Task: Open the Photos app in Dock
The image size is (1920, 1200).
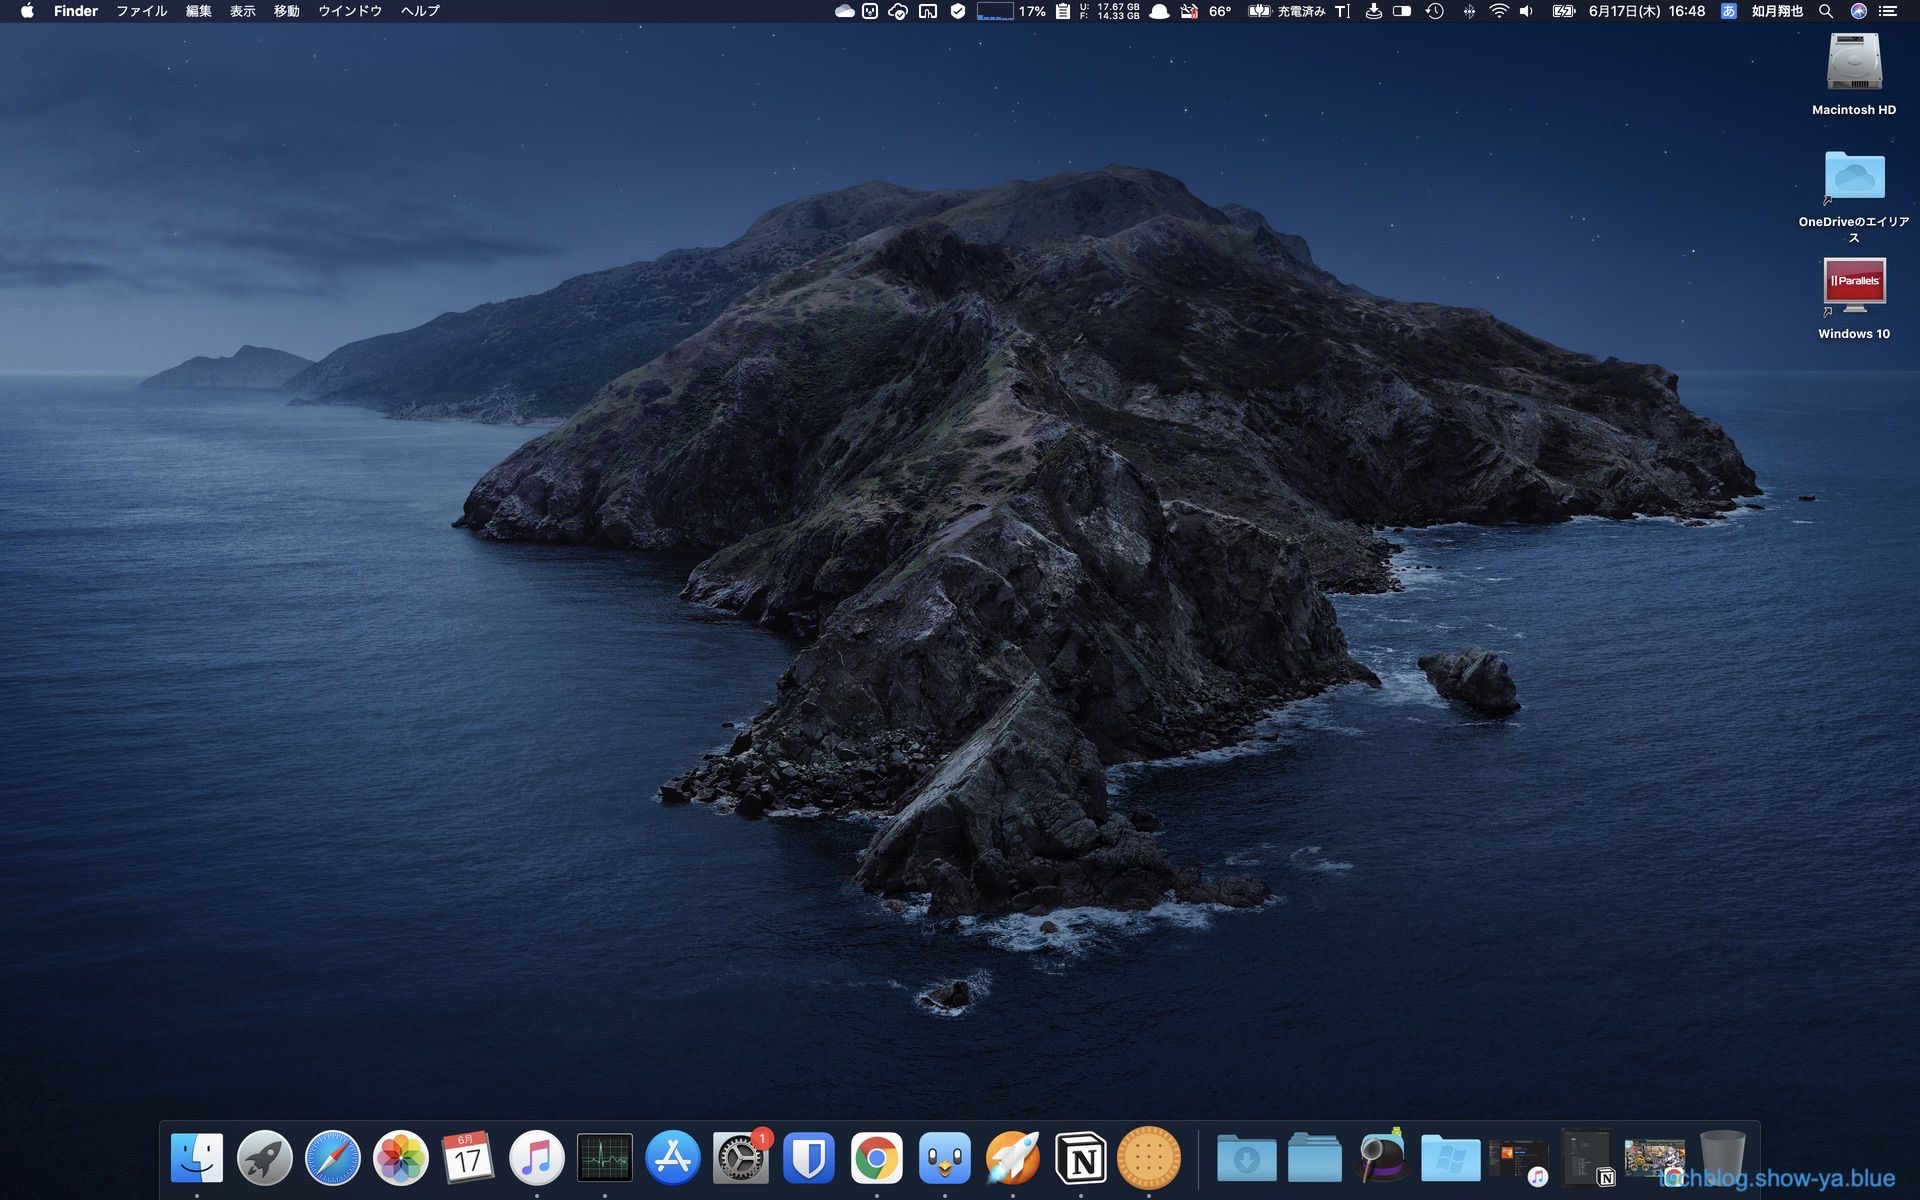Action: pyautogui.click(x=400, y=1158)
